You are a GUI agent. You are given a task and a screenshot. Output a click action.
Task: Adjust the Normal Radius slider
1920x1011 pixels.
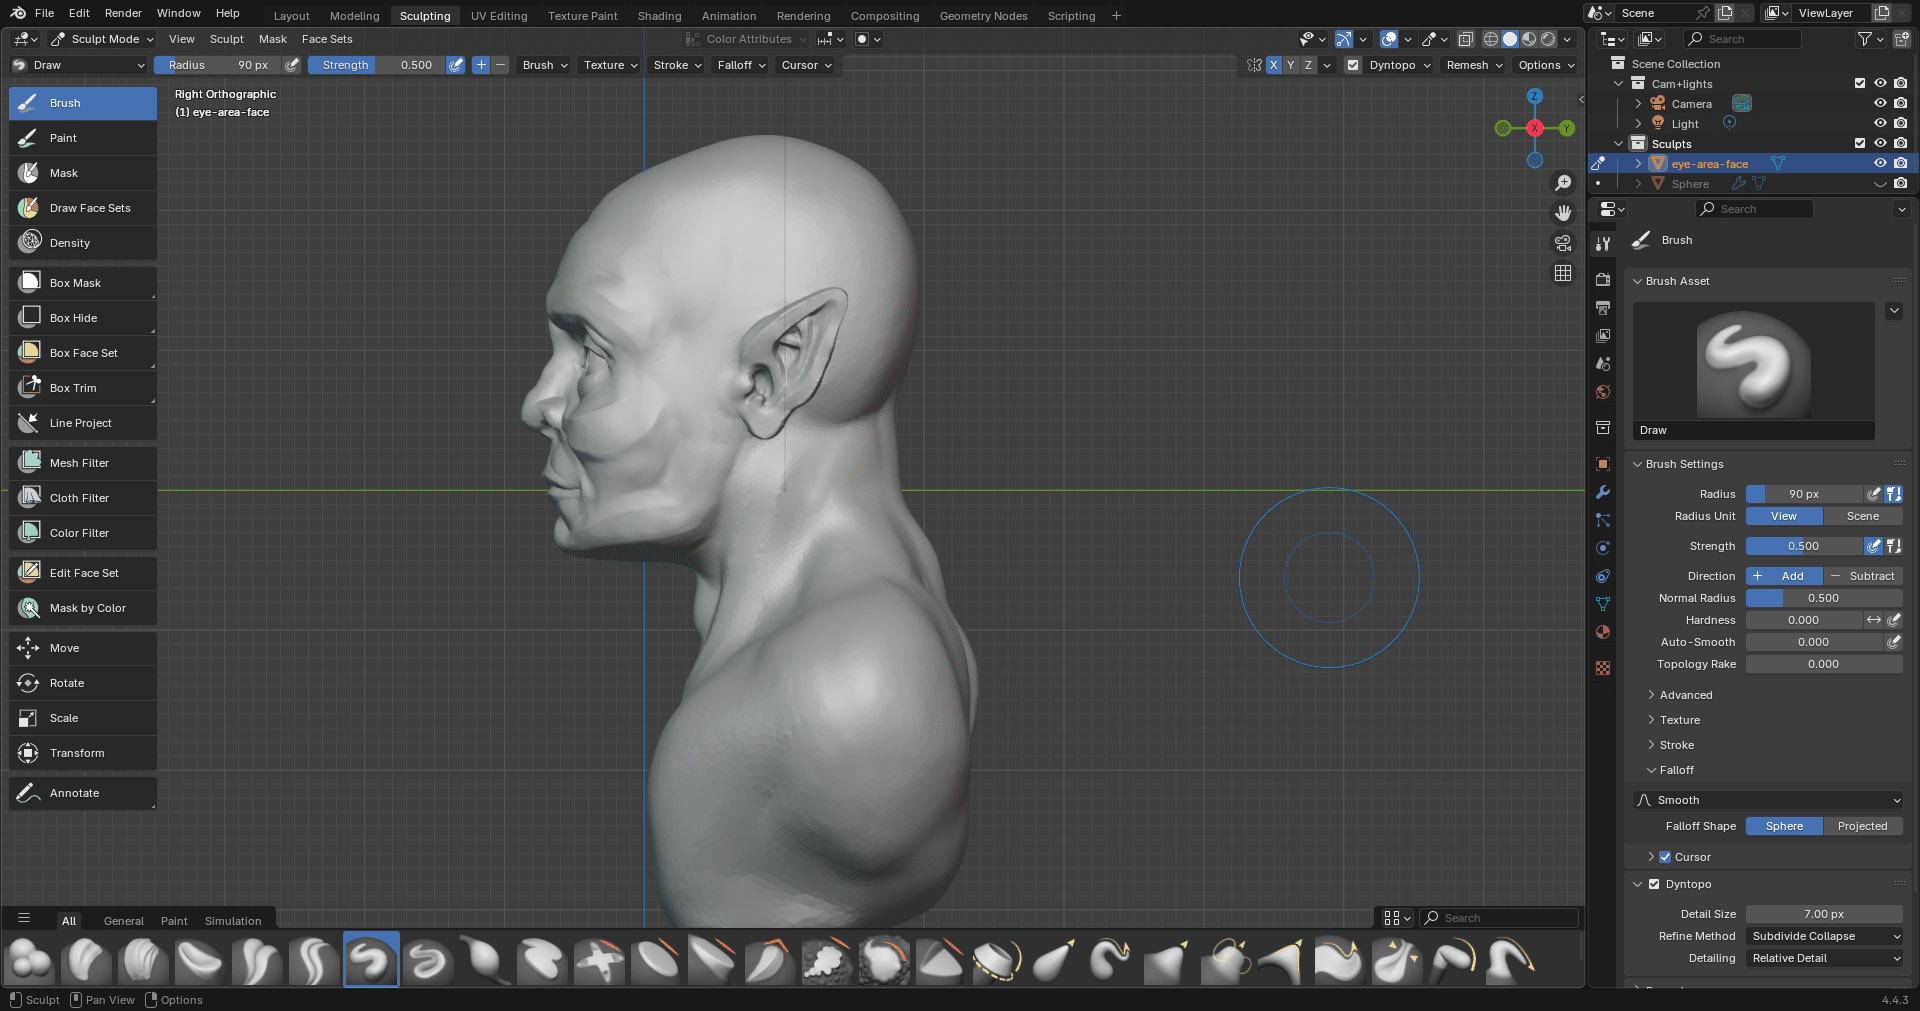coord(1823,598)
